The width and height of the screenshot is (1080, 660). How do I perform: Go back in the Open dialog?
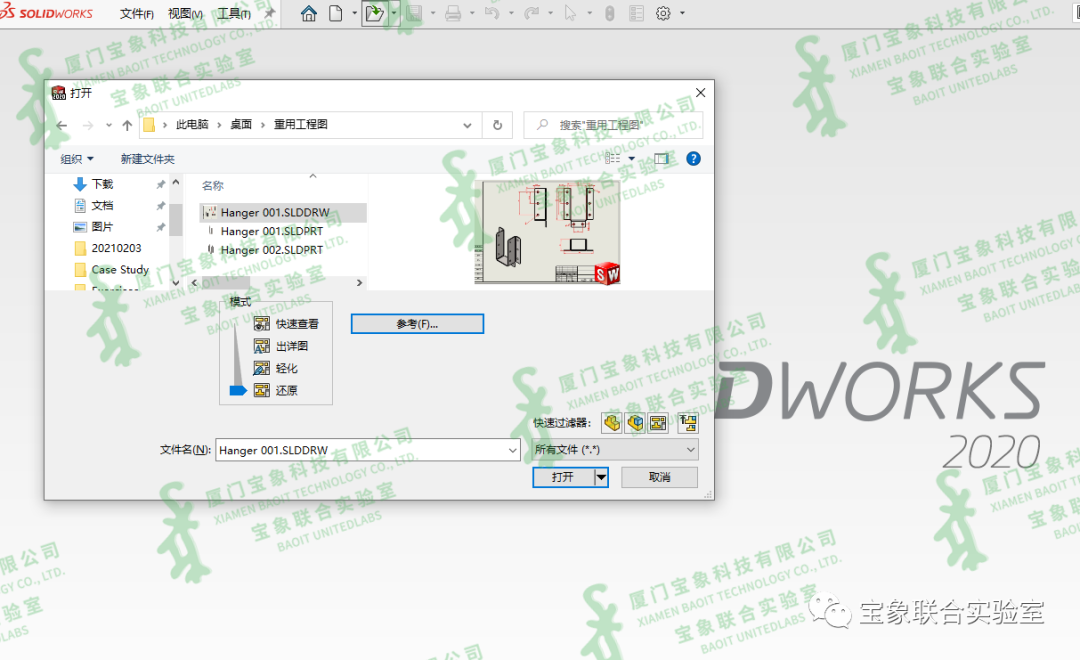pyautogui.click(x=62, y=125)
